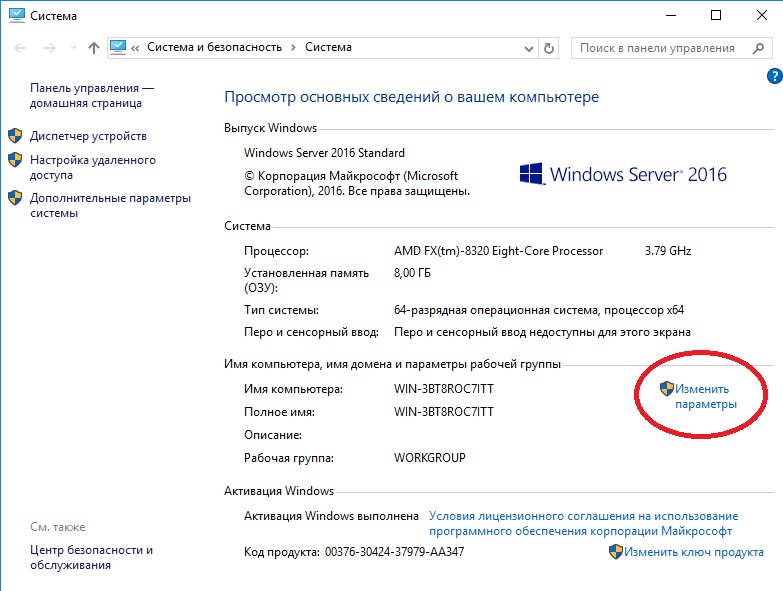The image size is (783, 591).
Task: Click the forward navigation arrow
Action: 47,48
